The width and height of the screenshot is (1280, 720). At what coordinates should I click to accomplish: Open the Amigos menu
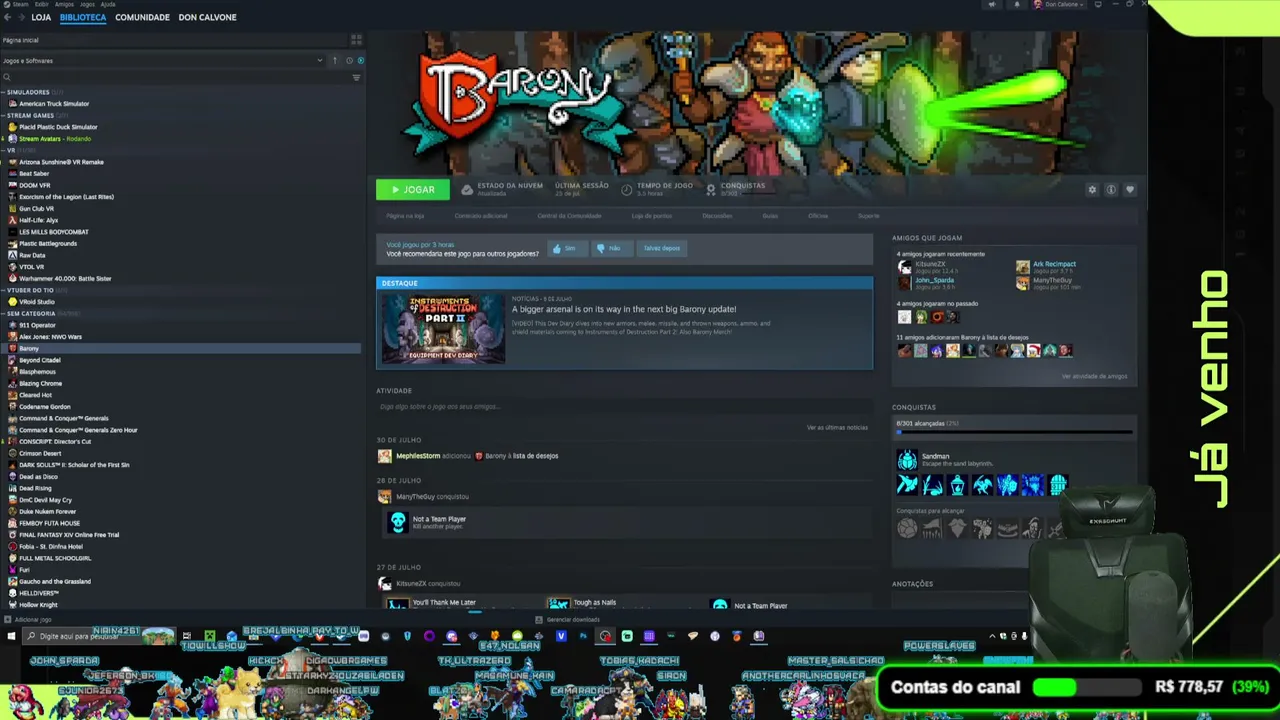[x=64, y=4]
